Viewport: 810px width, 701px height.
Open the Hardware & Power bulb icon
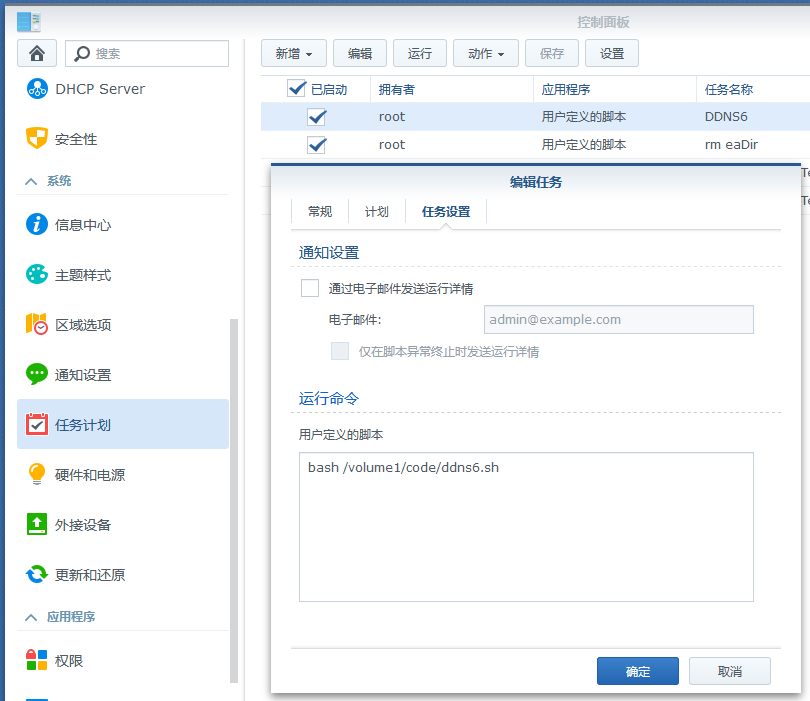(x=37, y=474)
